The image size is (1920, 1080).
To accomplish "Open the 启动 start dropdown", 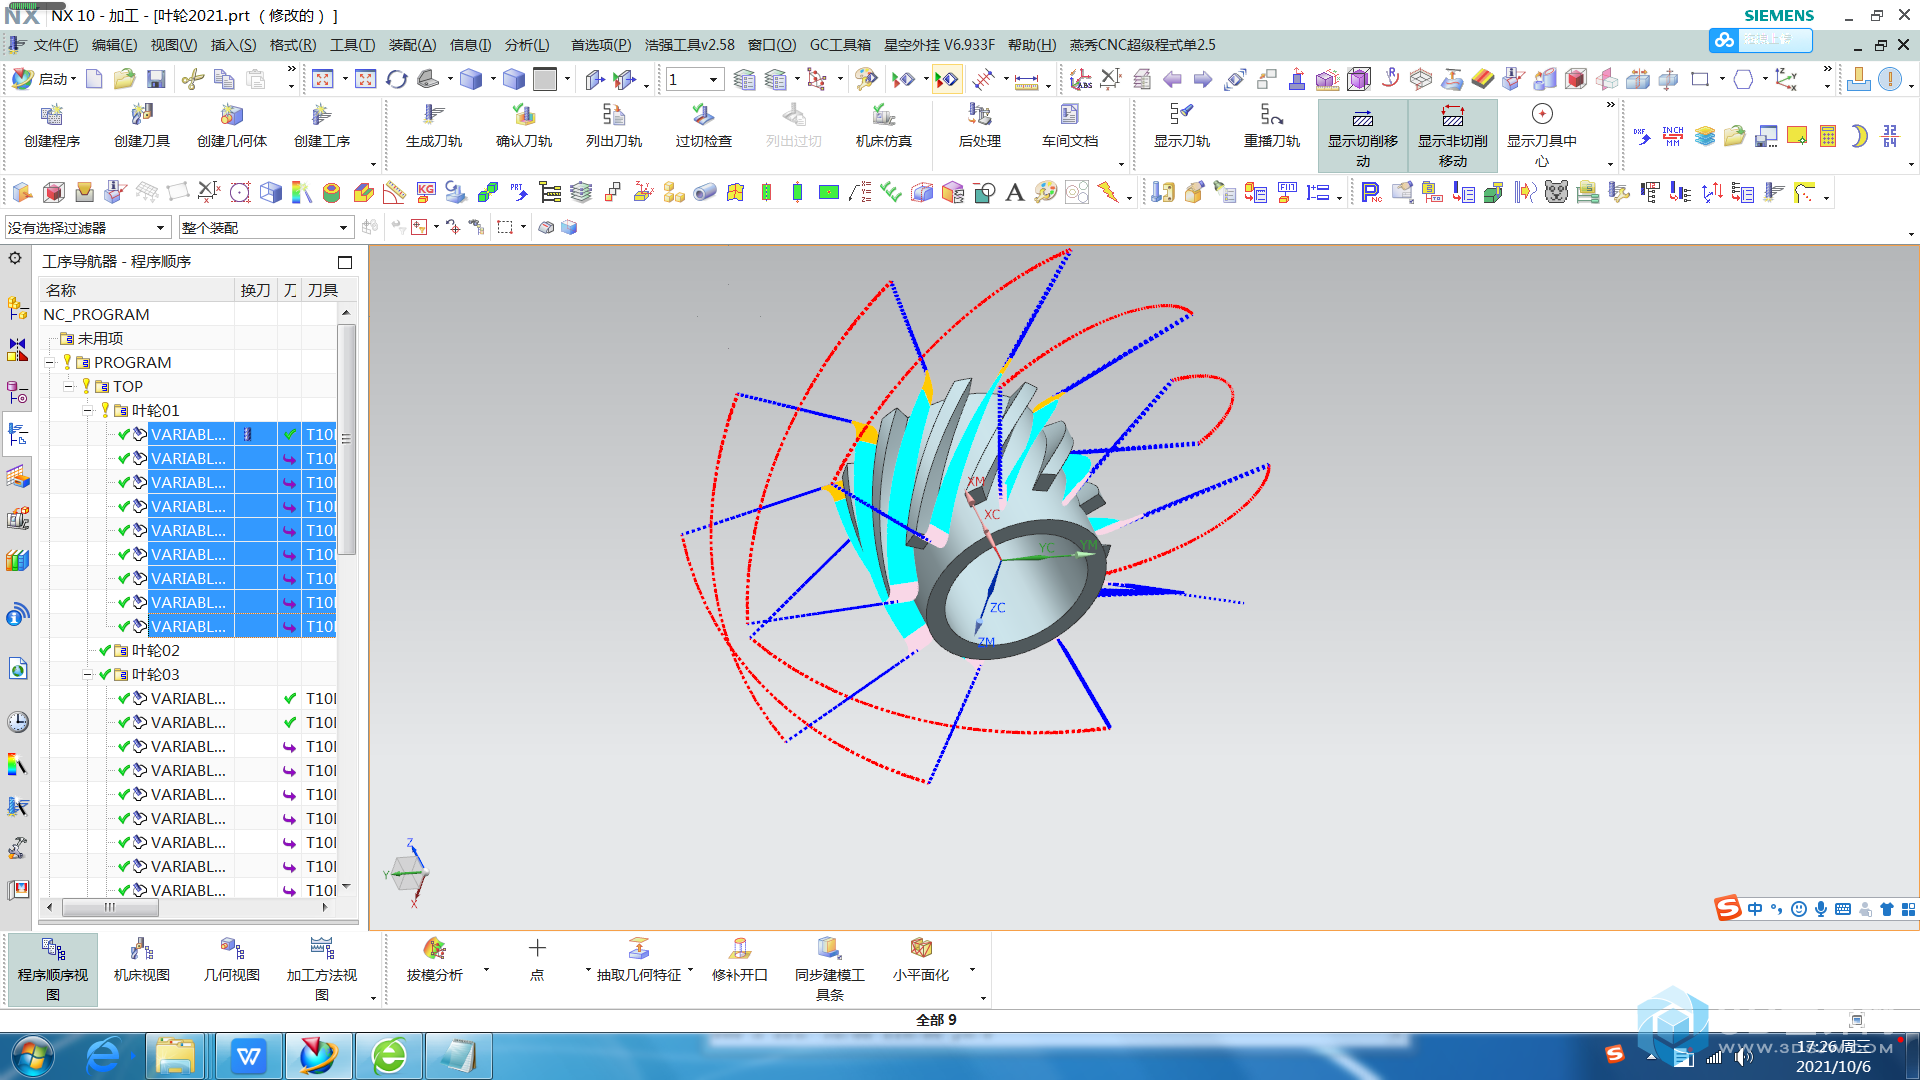I will click(x=45, y=79).
